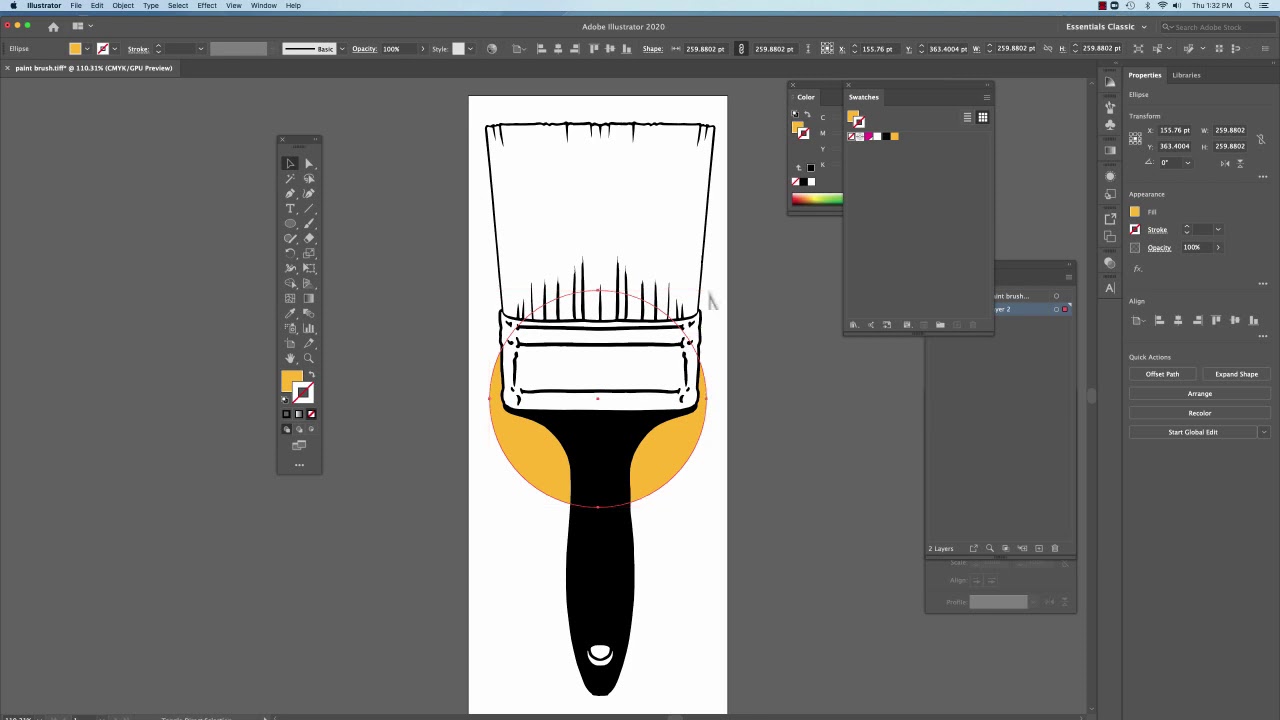Select the Line Segment tool
The height and width of the screenshot is (720, 1280).
(x=308, y=209)
